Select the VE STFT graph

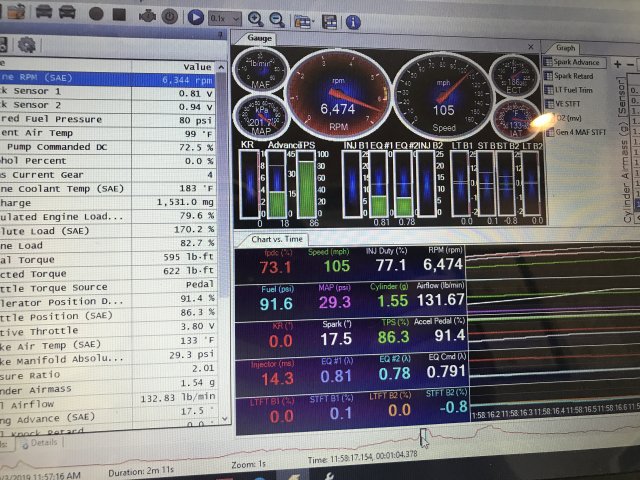click(562, 104)
